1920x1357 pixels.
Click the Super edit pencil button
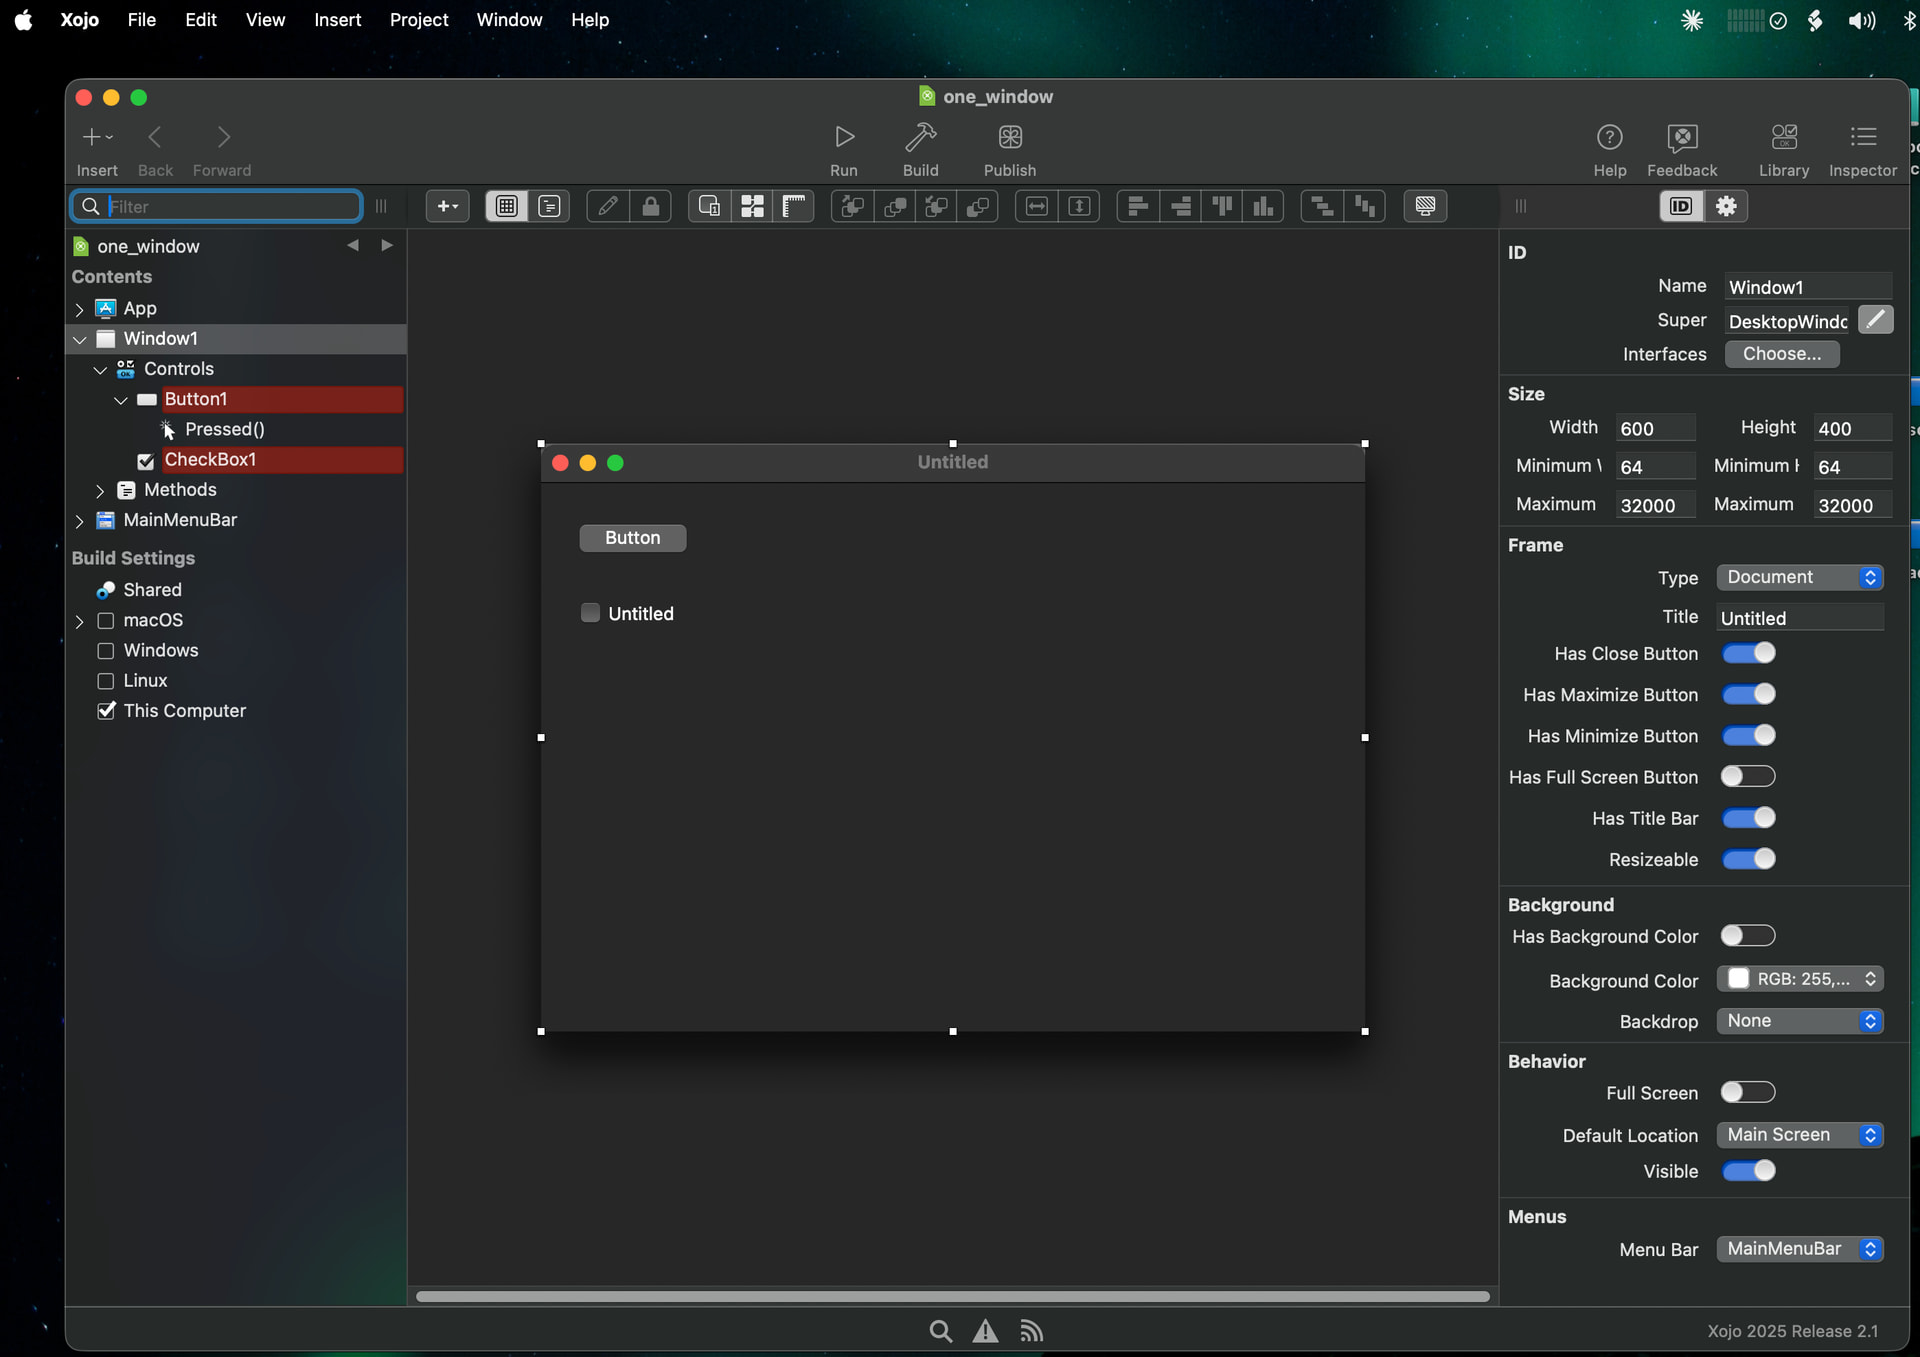tap(1875, 320)
